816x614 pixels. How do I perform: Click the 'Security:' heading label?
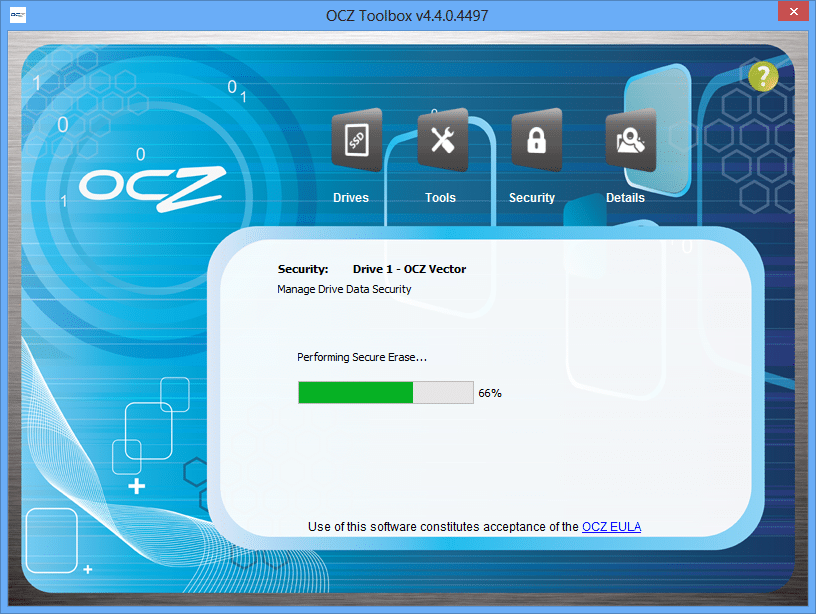[303, 269]
